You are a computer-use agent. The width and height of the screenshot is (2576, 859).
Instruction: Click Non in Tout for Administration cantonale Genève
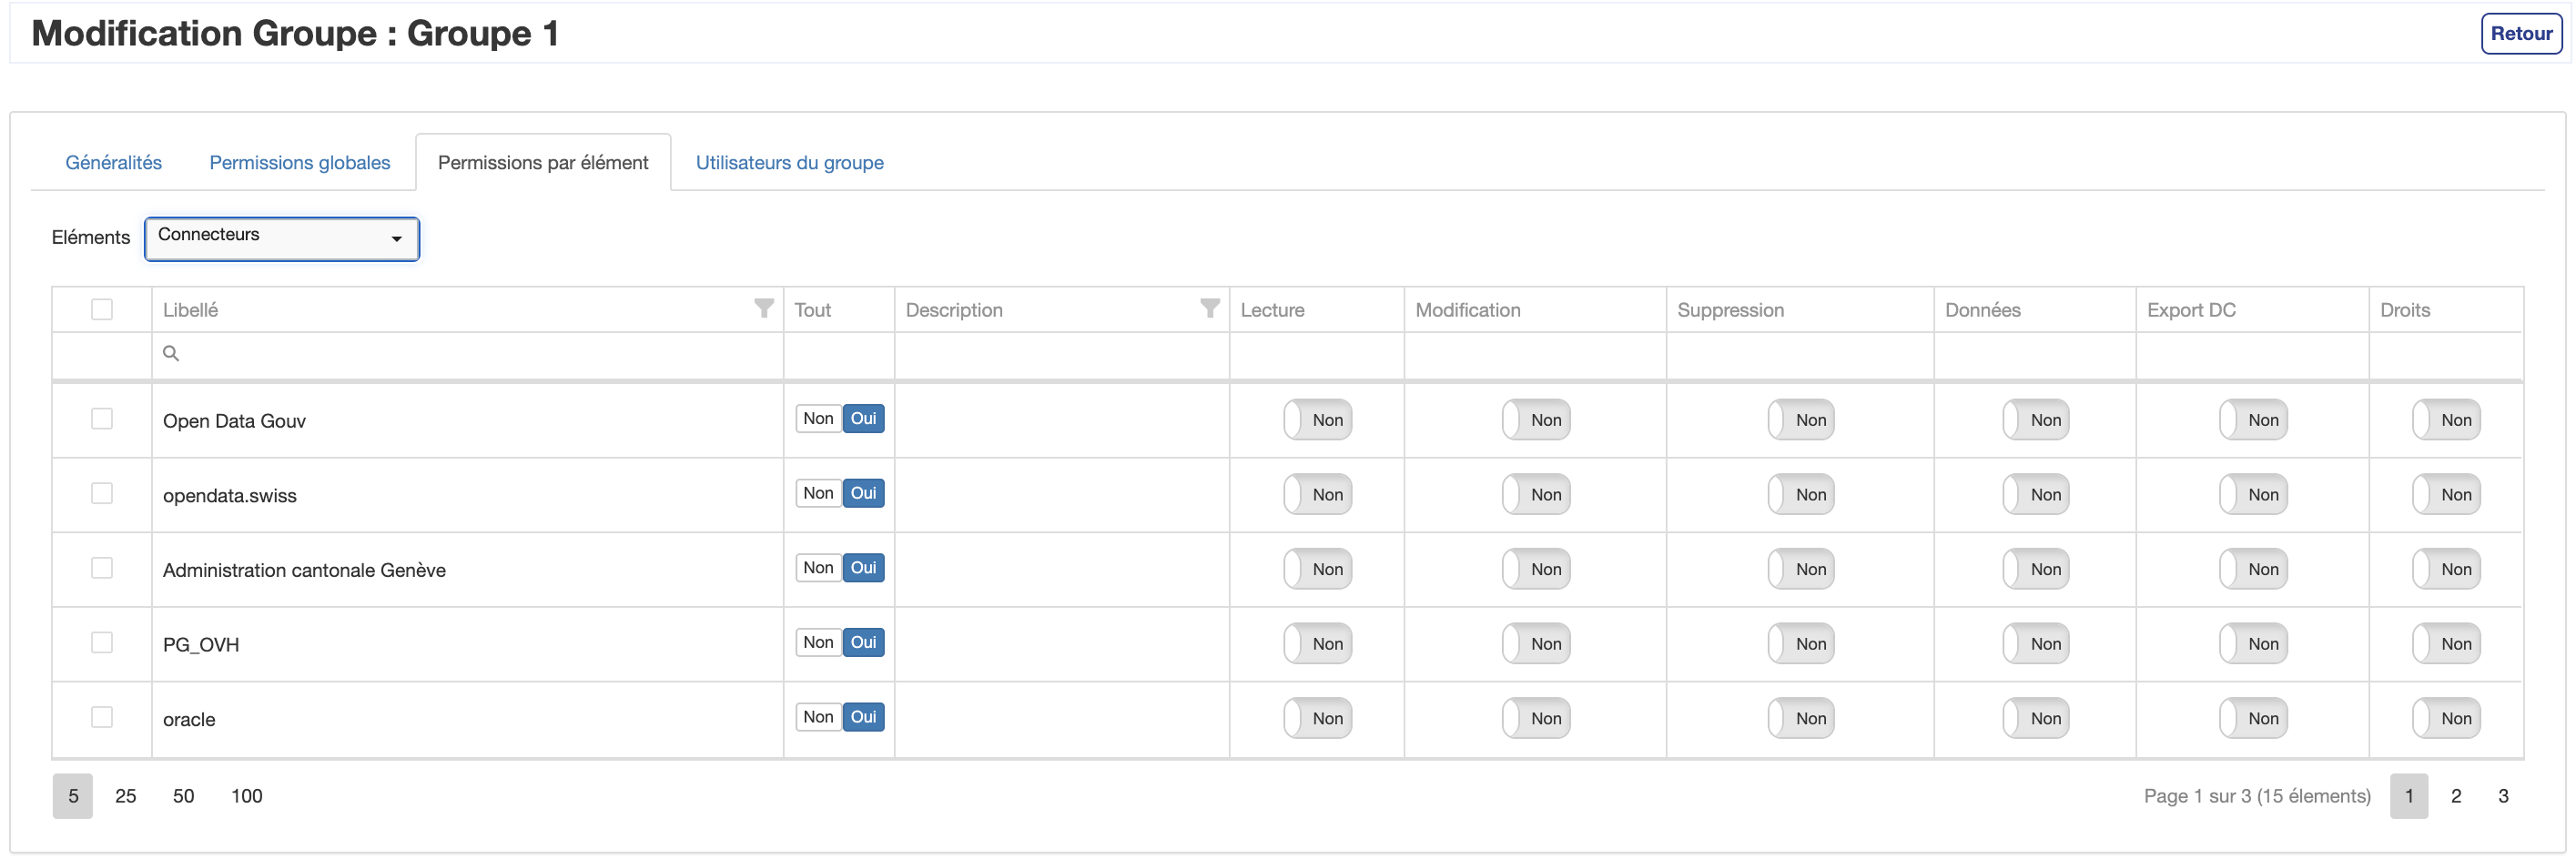pos(818,568)
